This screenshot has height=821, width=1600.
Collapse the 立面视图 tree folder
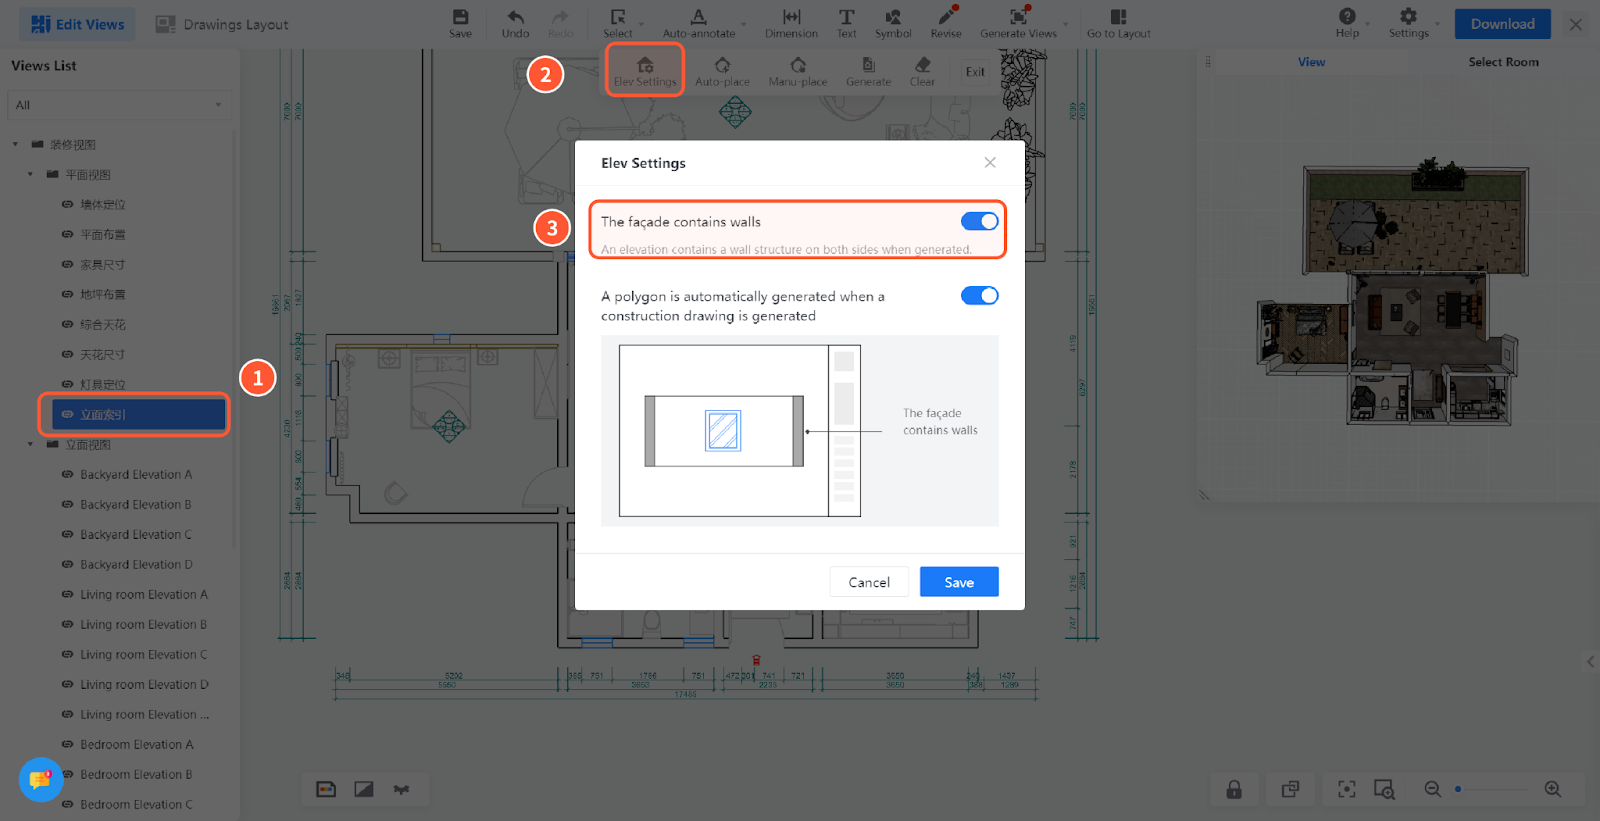coord(30,444)
